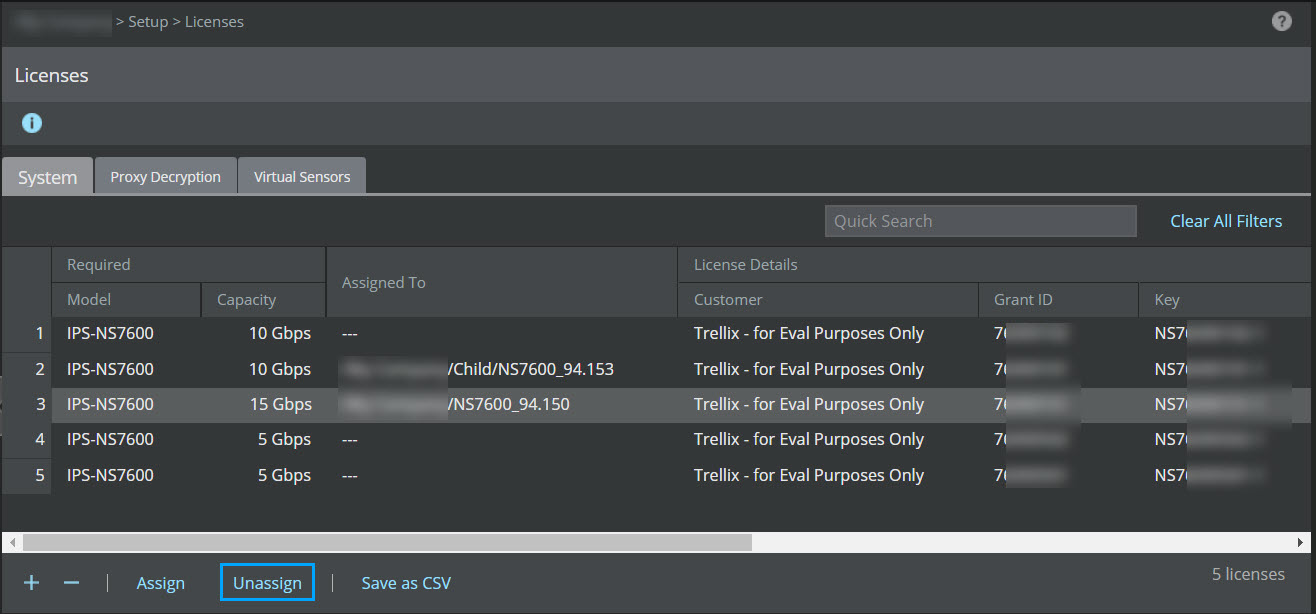Sort by the Model column header
Screen dimensions: 1316x614
point(126,299)
